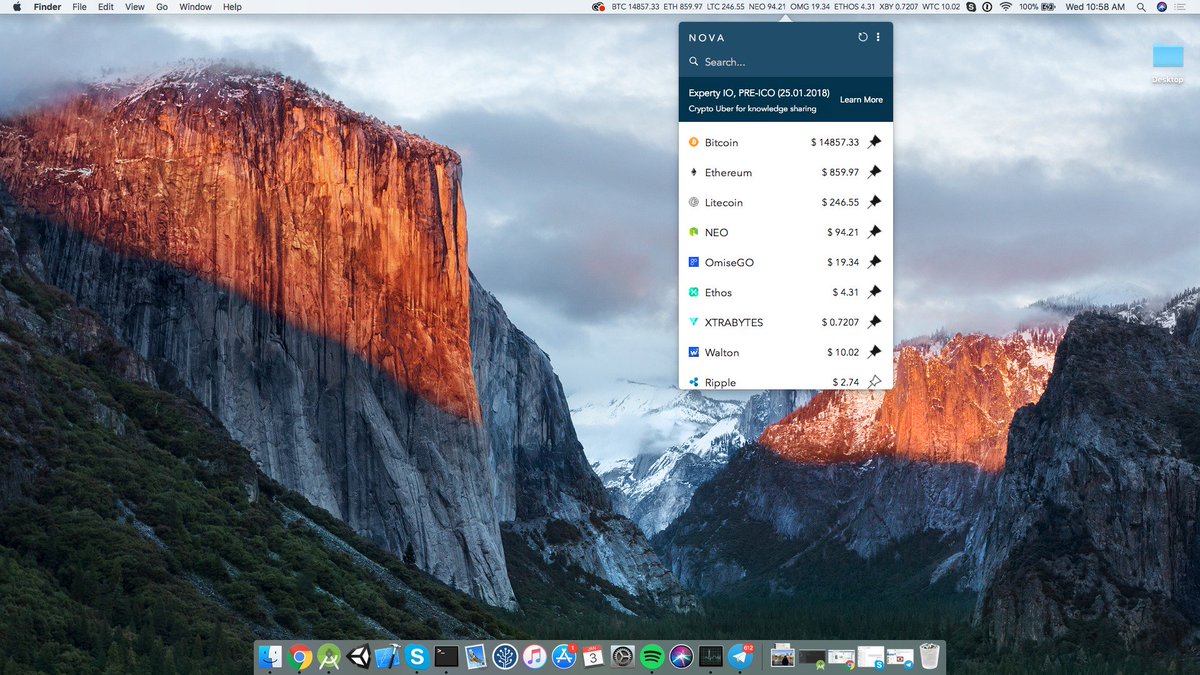Open the View menu
Screen dimensions: 1200x675
pyautogui.click(x=135, y=7)
